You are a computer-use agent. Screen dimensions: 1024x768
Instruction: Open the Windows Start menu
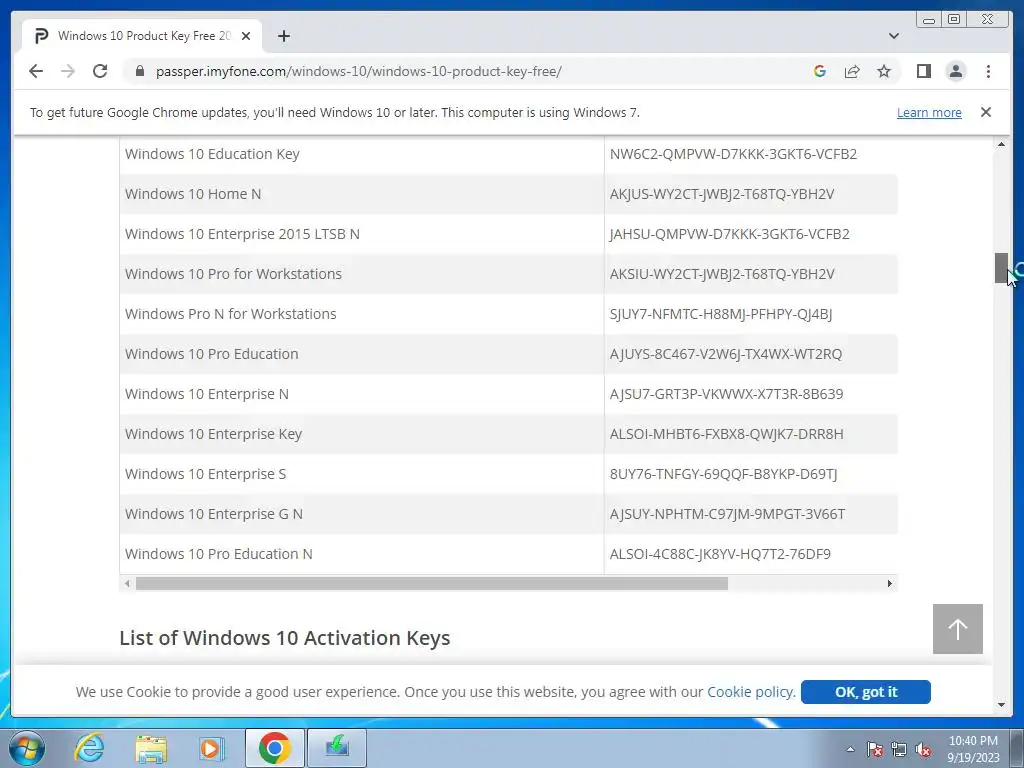(27, 748)
